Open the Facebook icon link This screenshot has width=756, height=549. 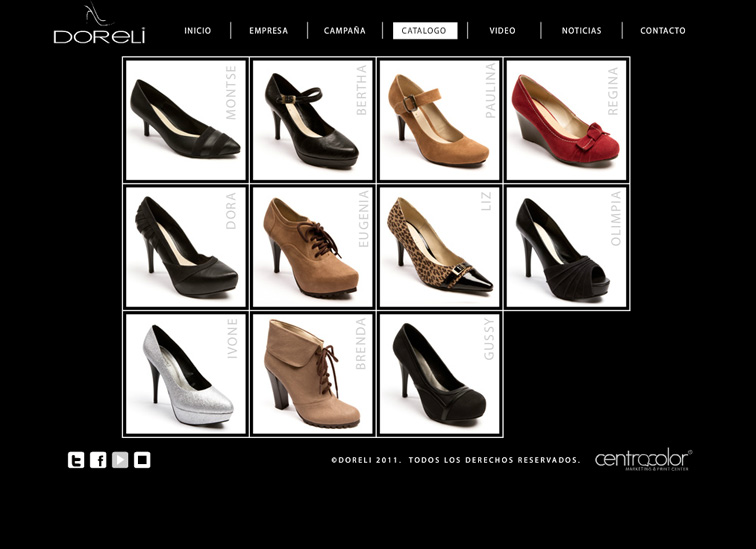(x=98, y=460)
